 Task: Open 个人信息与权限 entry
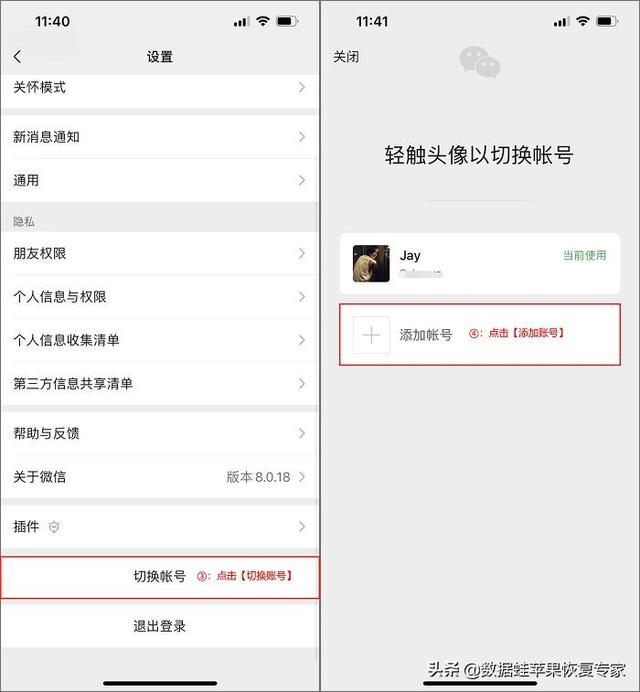click(x=159, y=297)
